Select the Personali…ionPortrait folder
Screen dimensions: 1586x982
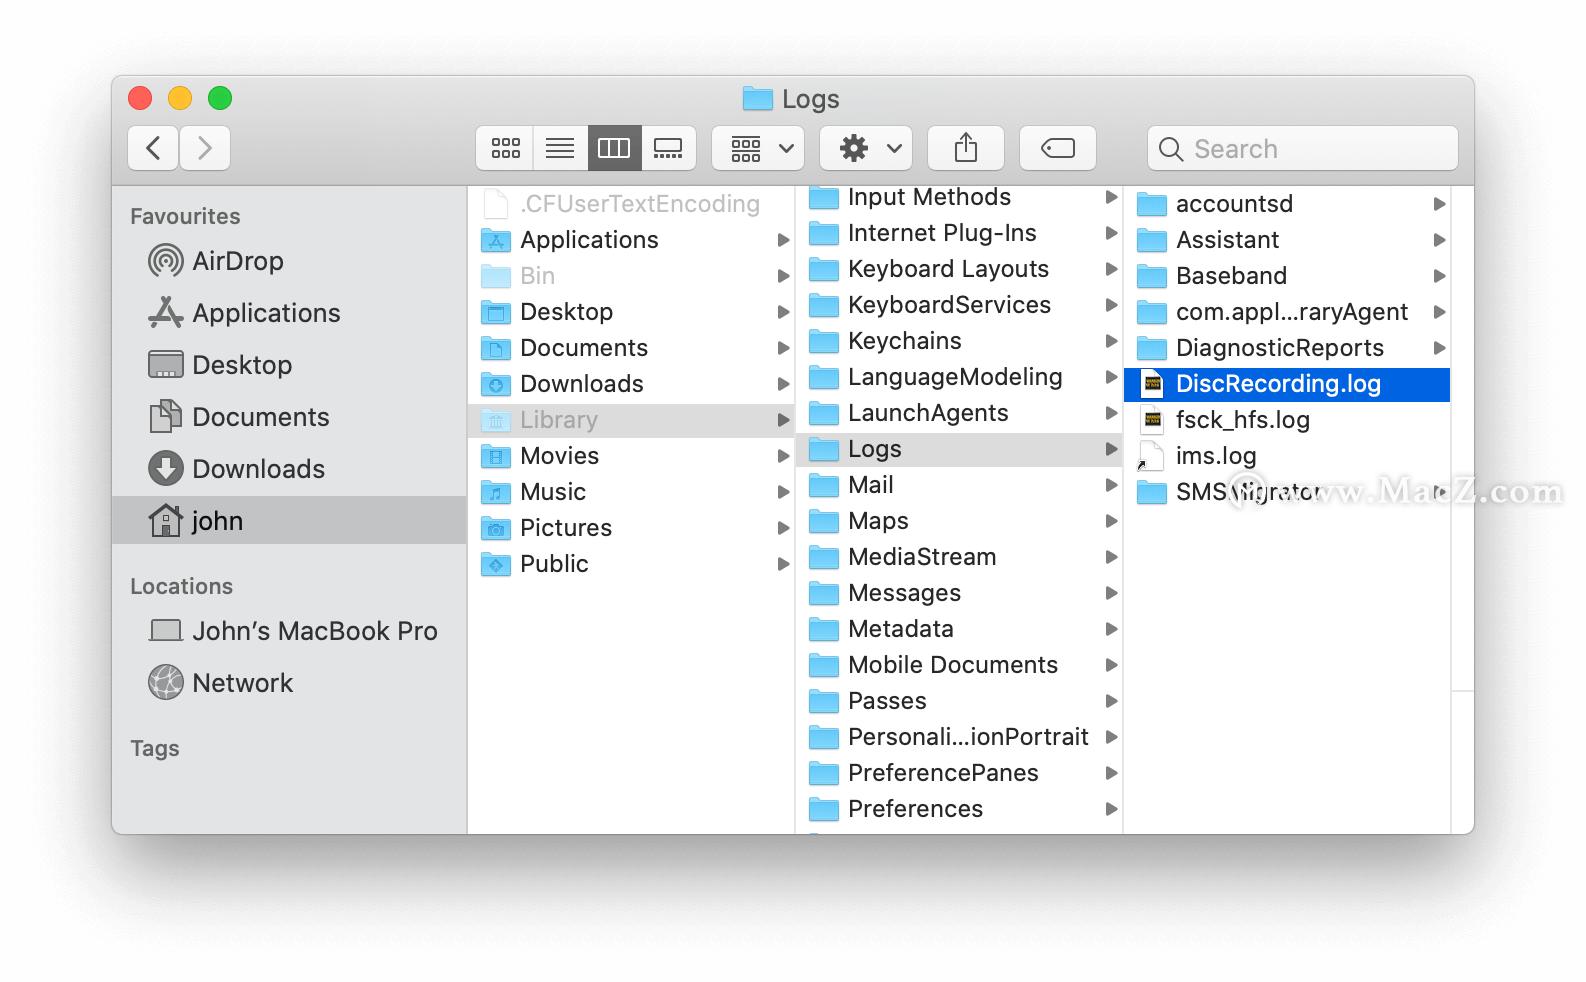coord(959,738)
